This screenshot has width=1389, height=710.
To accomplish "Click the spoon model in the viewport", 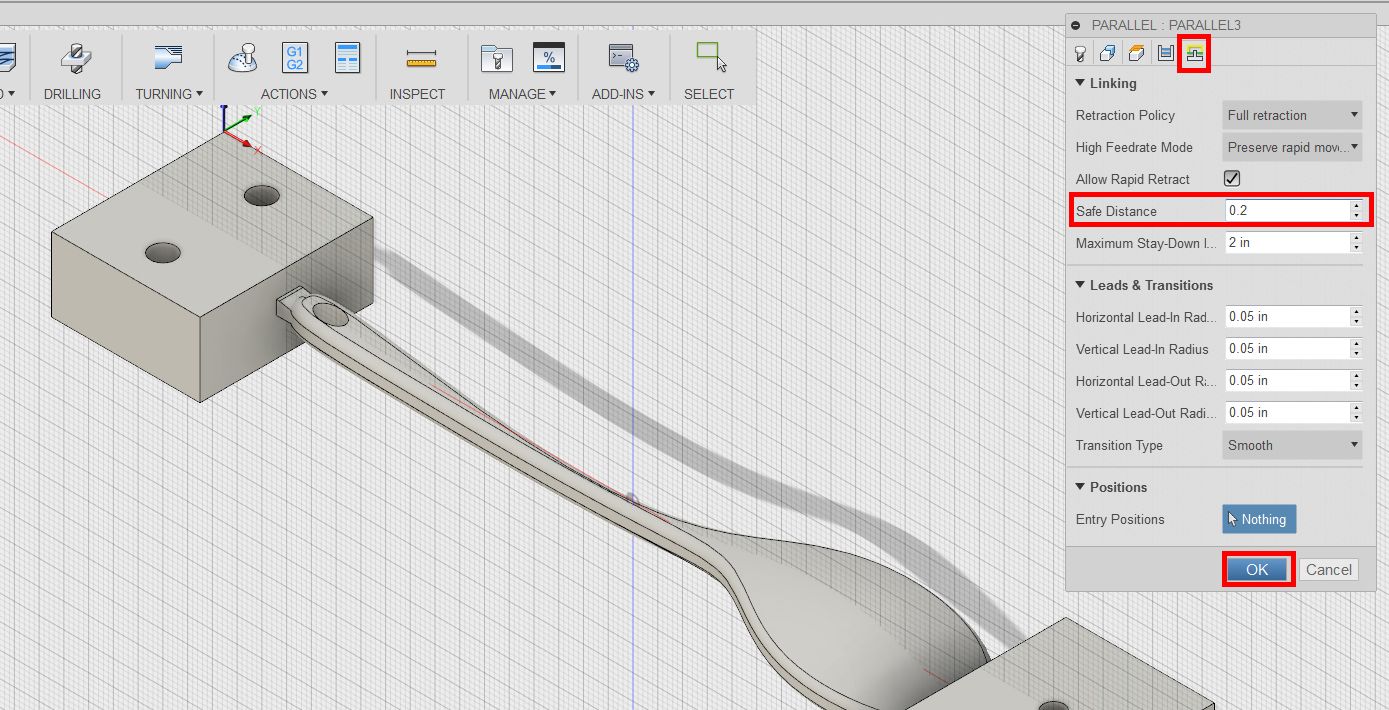I will pos(640,510).
